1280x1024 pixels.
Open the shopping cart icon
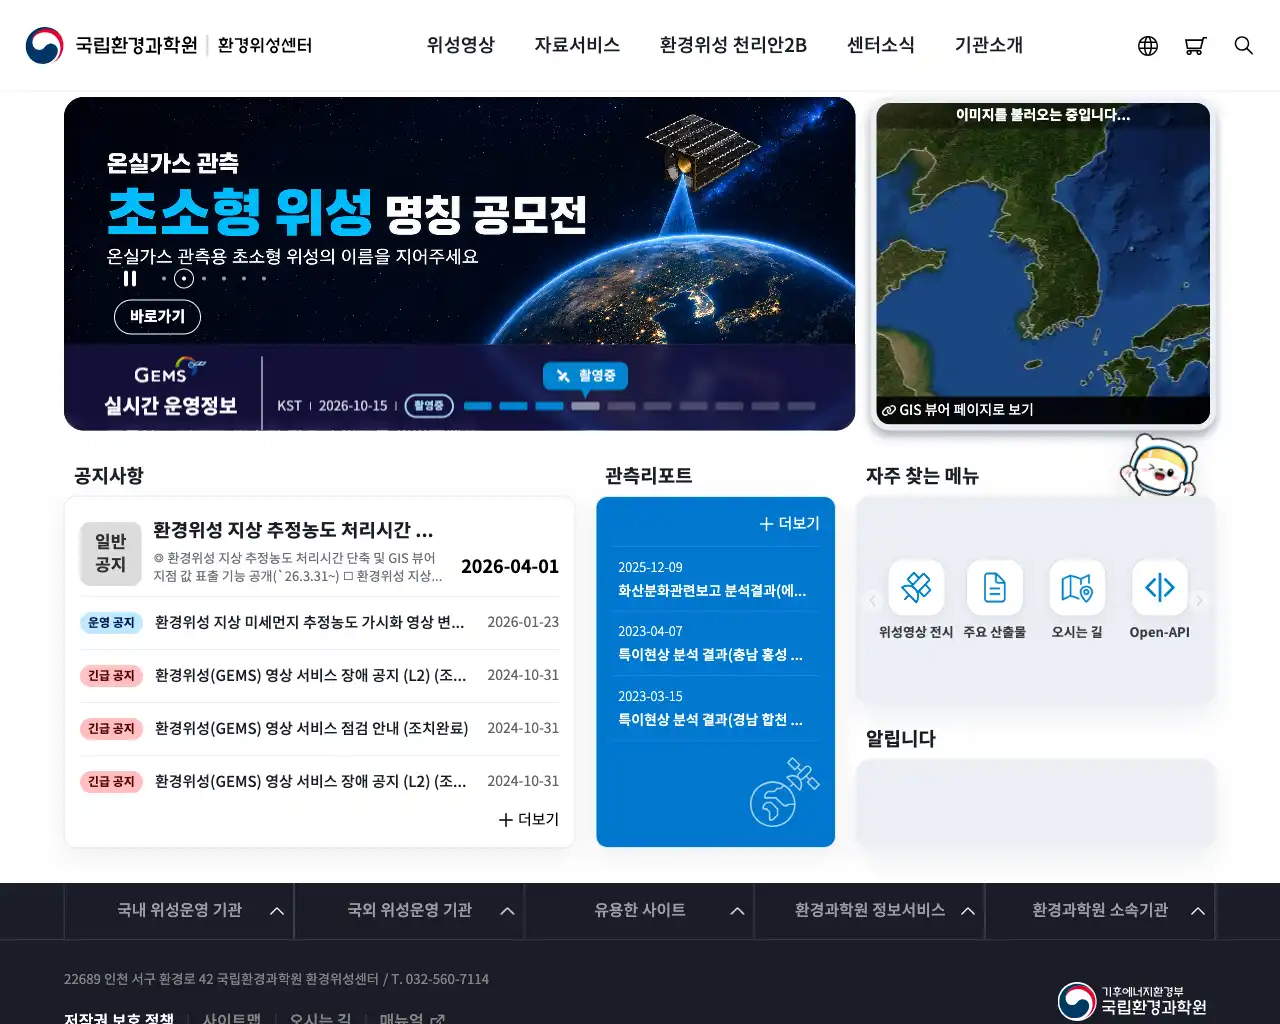point(1195,46)
